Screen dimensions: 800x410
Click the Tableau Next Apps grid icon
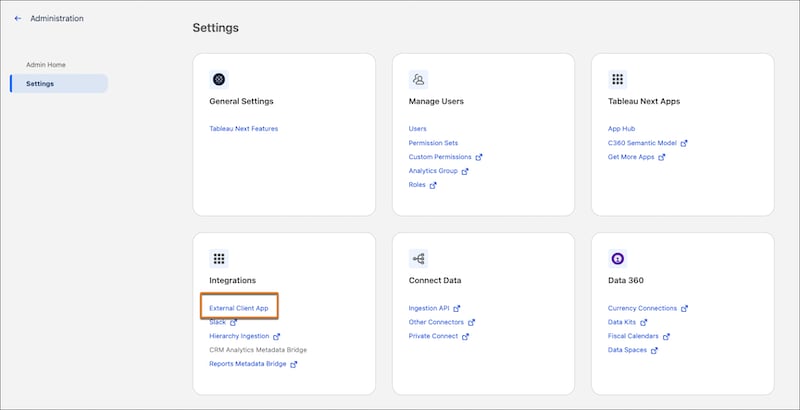617,80
